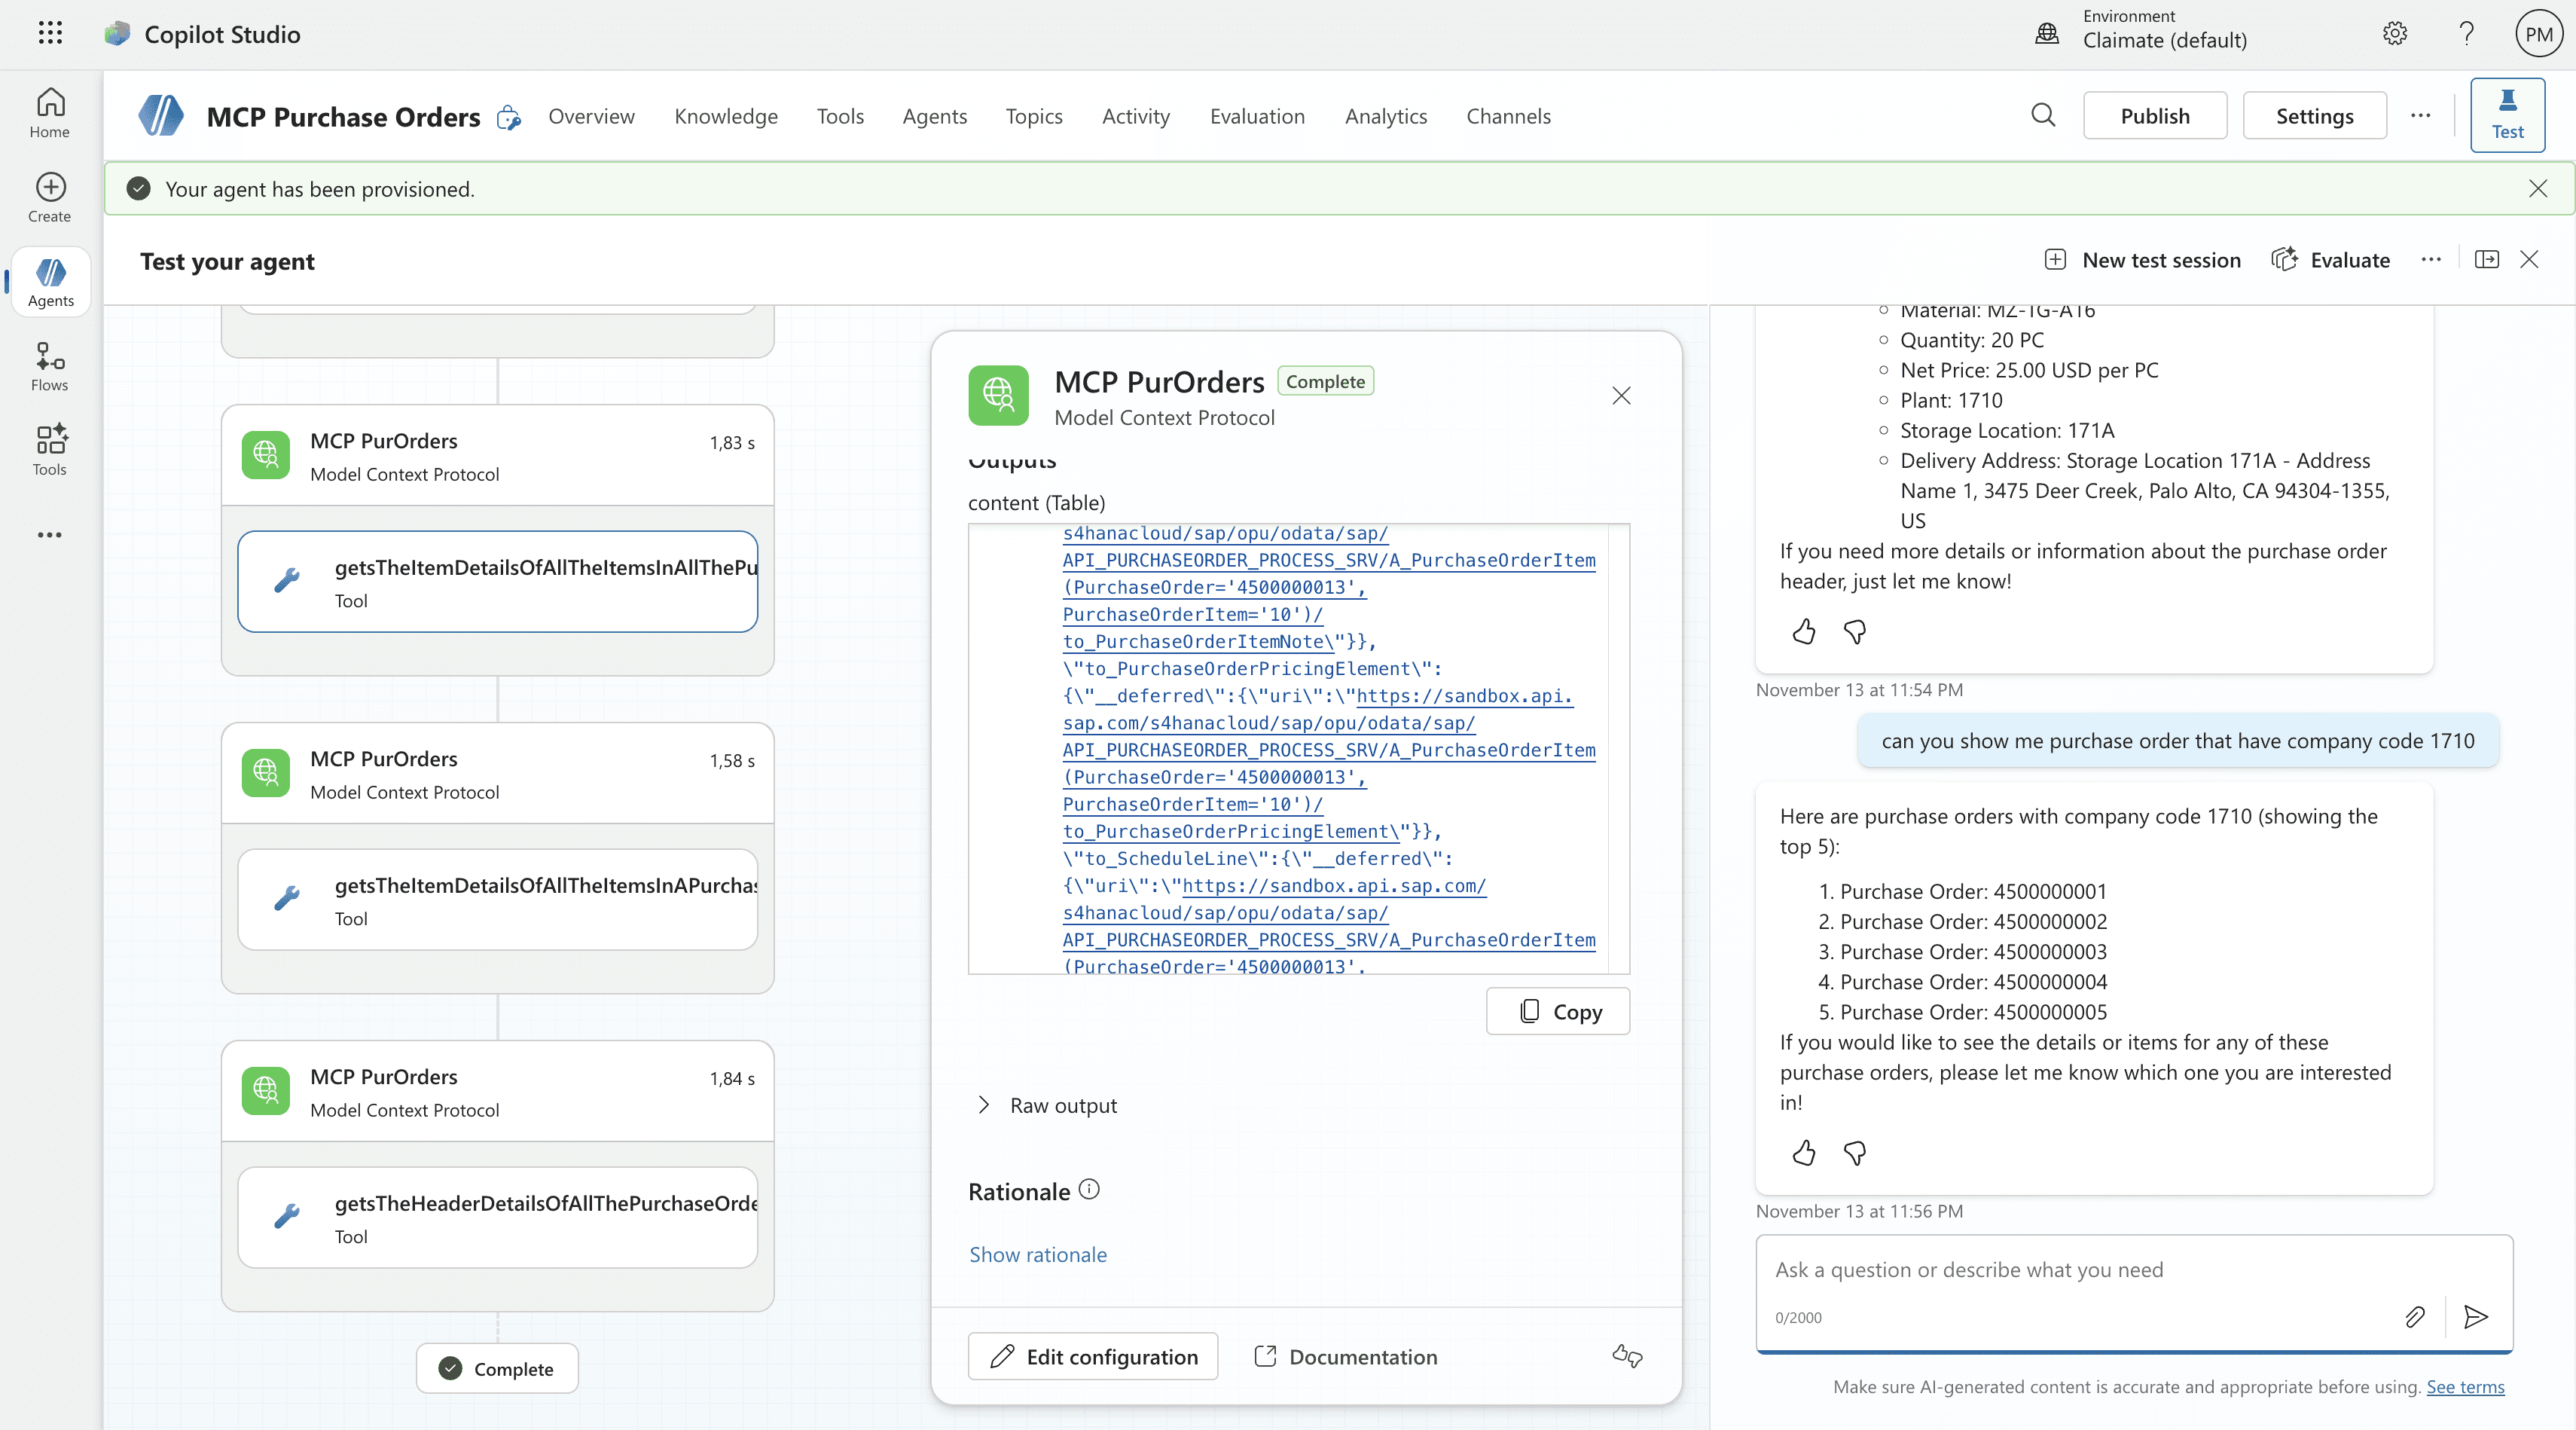This screenshot has width=2576, height=1430.
Task: Toggle the Test pane button
Action: click(2507, 115)
